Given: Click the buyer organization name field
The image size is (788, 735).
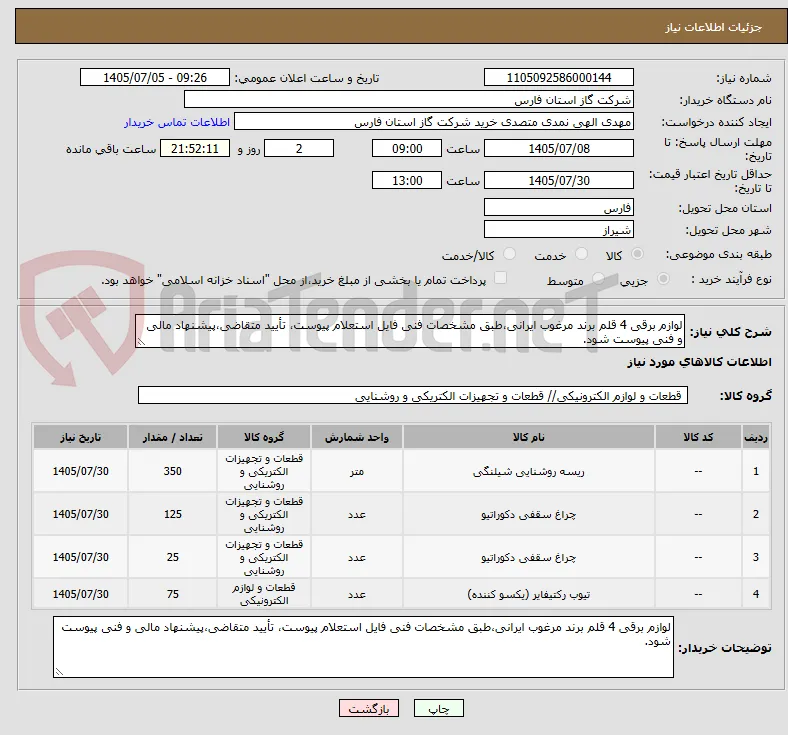Looking at the screenshot, I should click(409, 99).
